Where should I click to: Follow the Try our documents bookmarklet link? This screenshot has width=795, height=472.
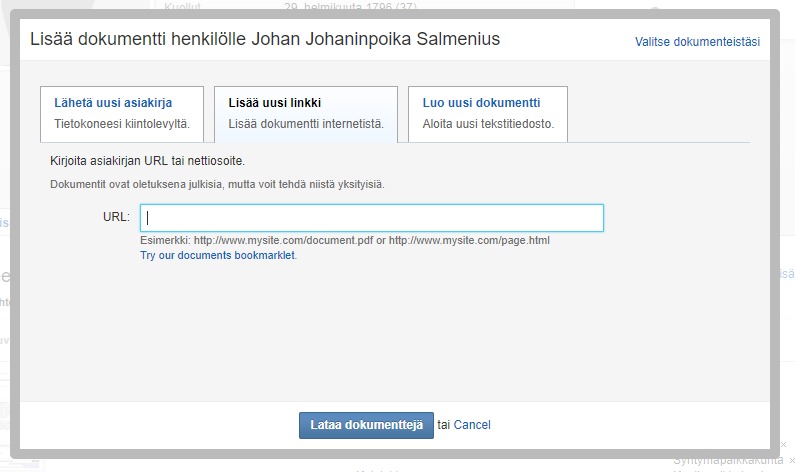click(x=219, y=255)
